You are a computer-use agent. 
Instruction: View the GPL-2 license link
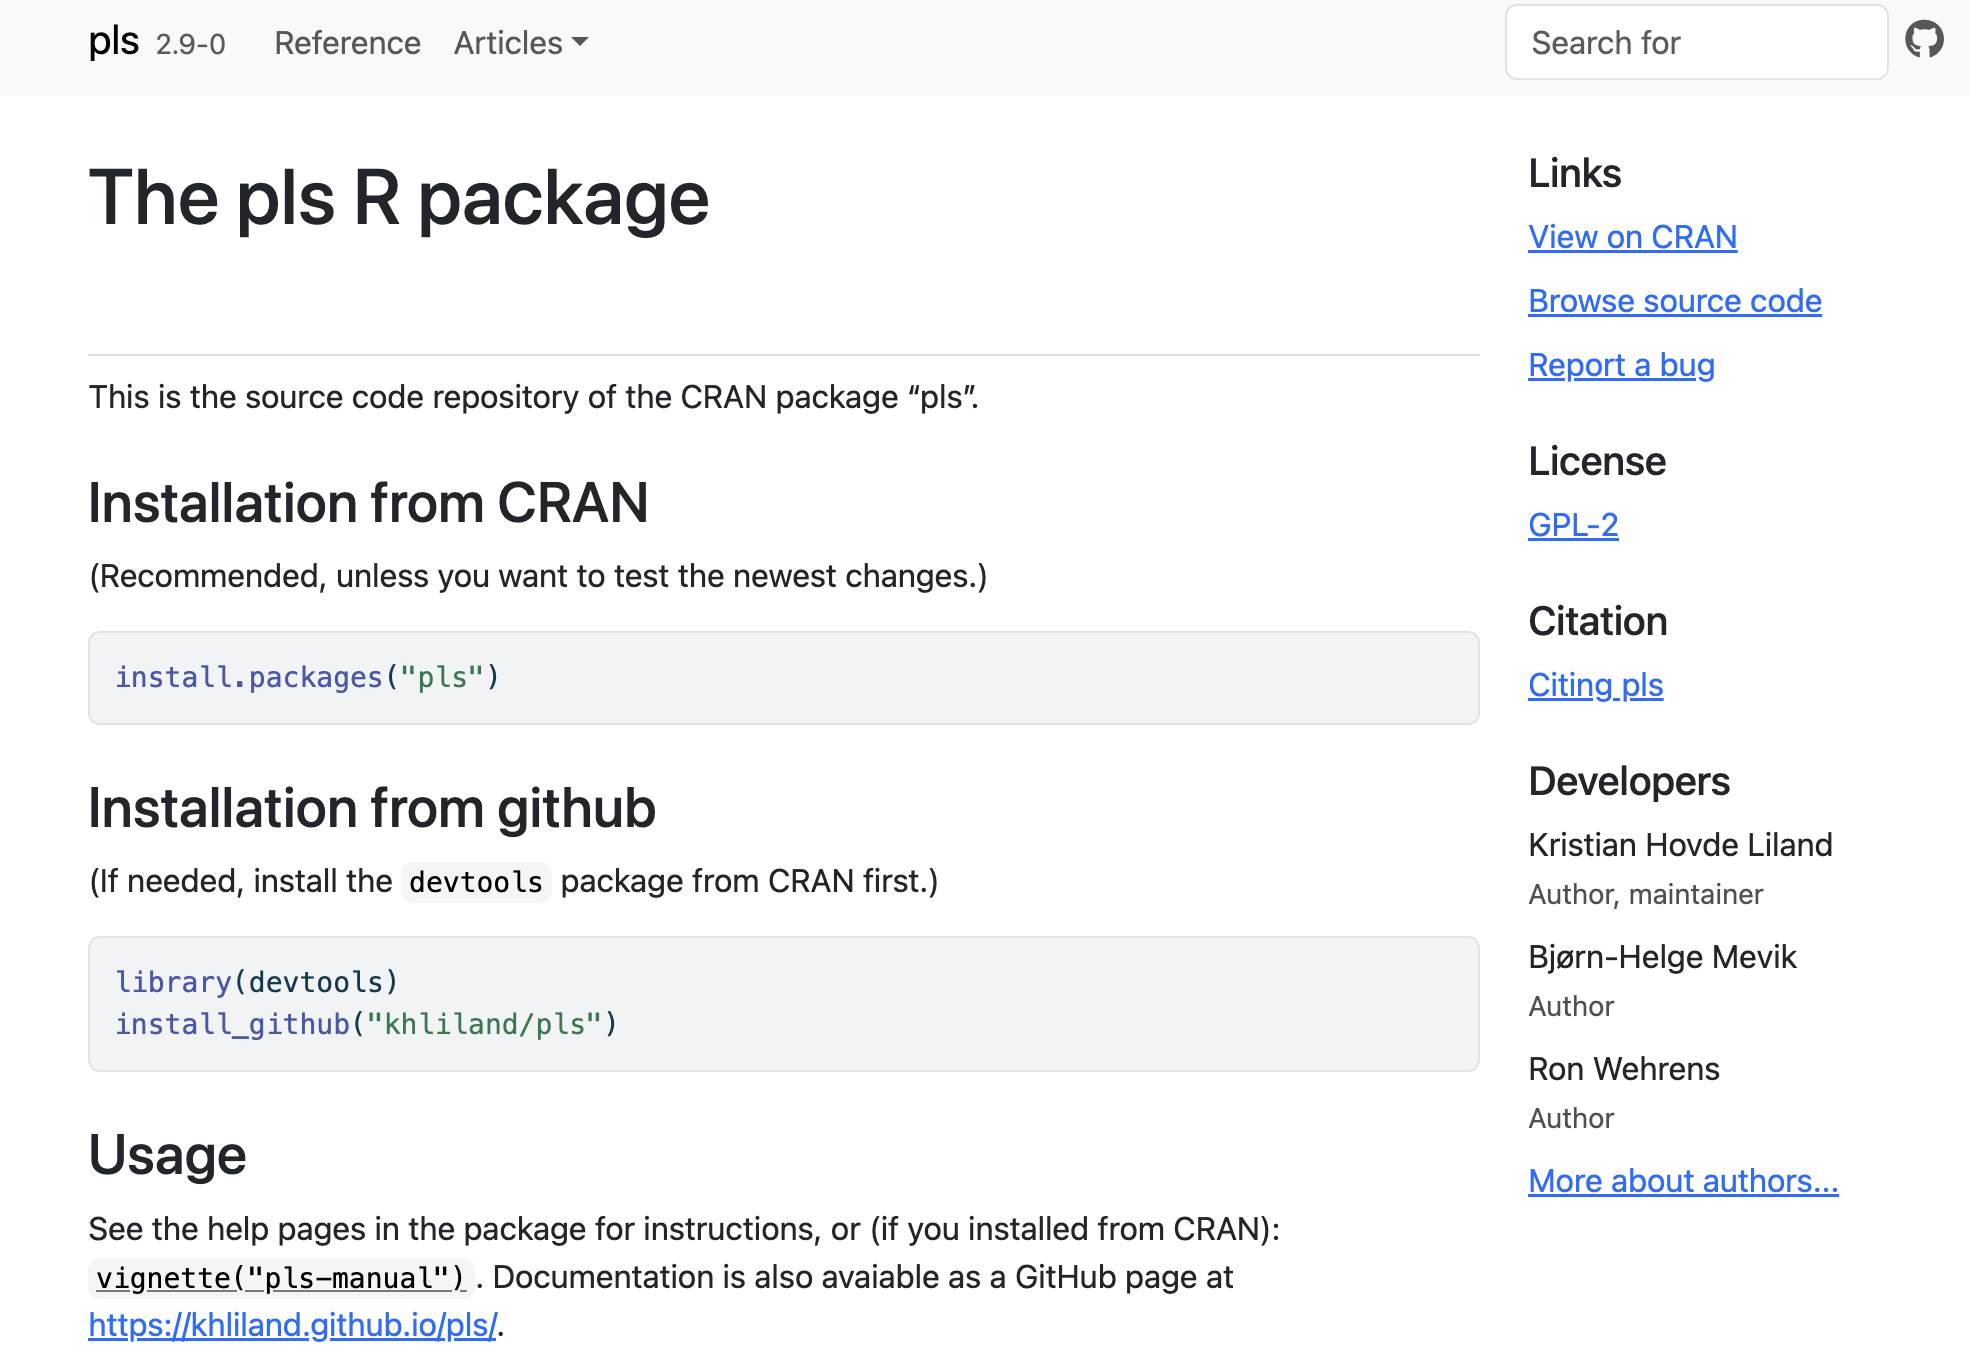tap(1573, 525)
